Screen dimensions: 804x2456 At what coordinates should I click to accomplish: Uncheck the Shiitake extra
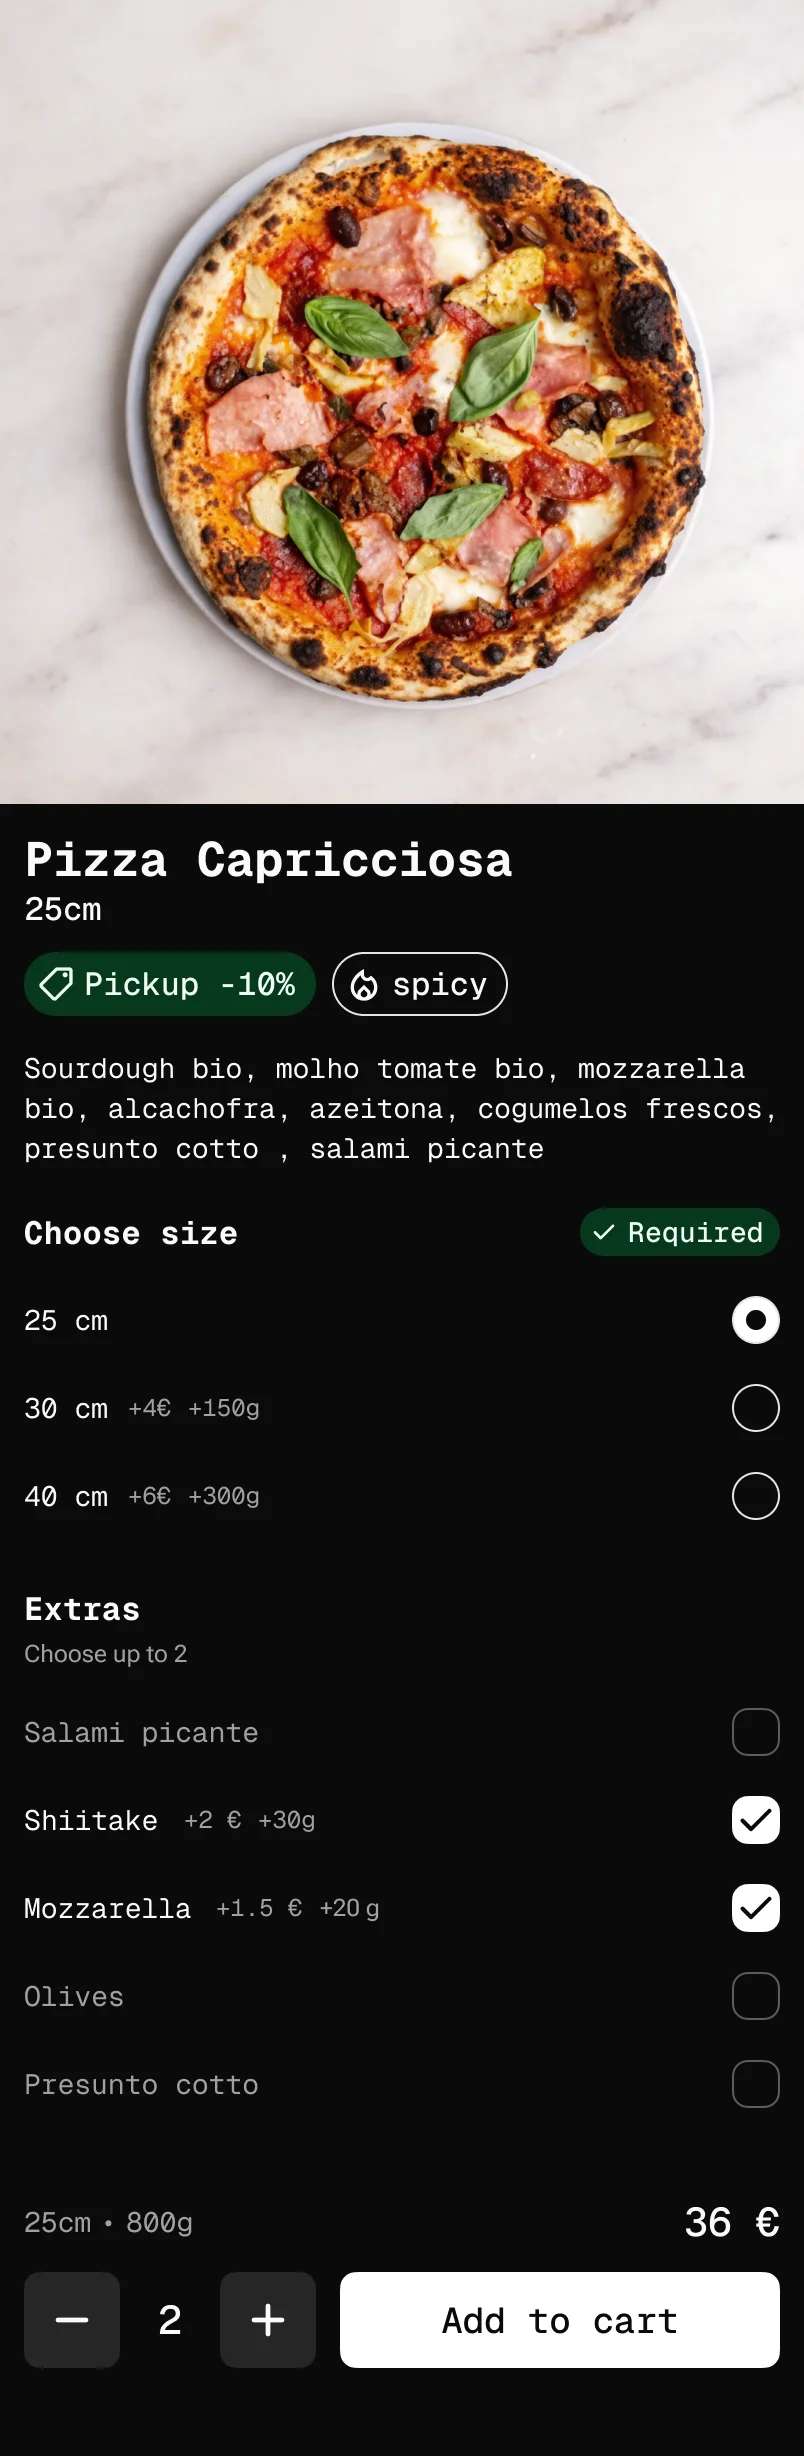tap(755, 1820)
